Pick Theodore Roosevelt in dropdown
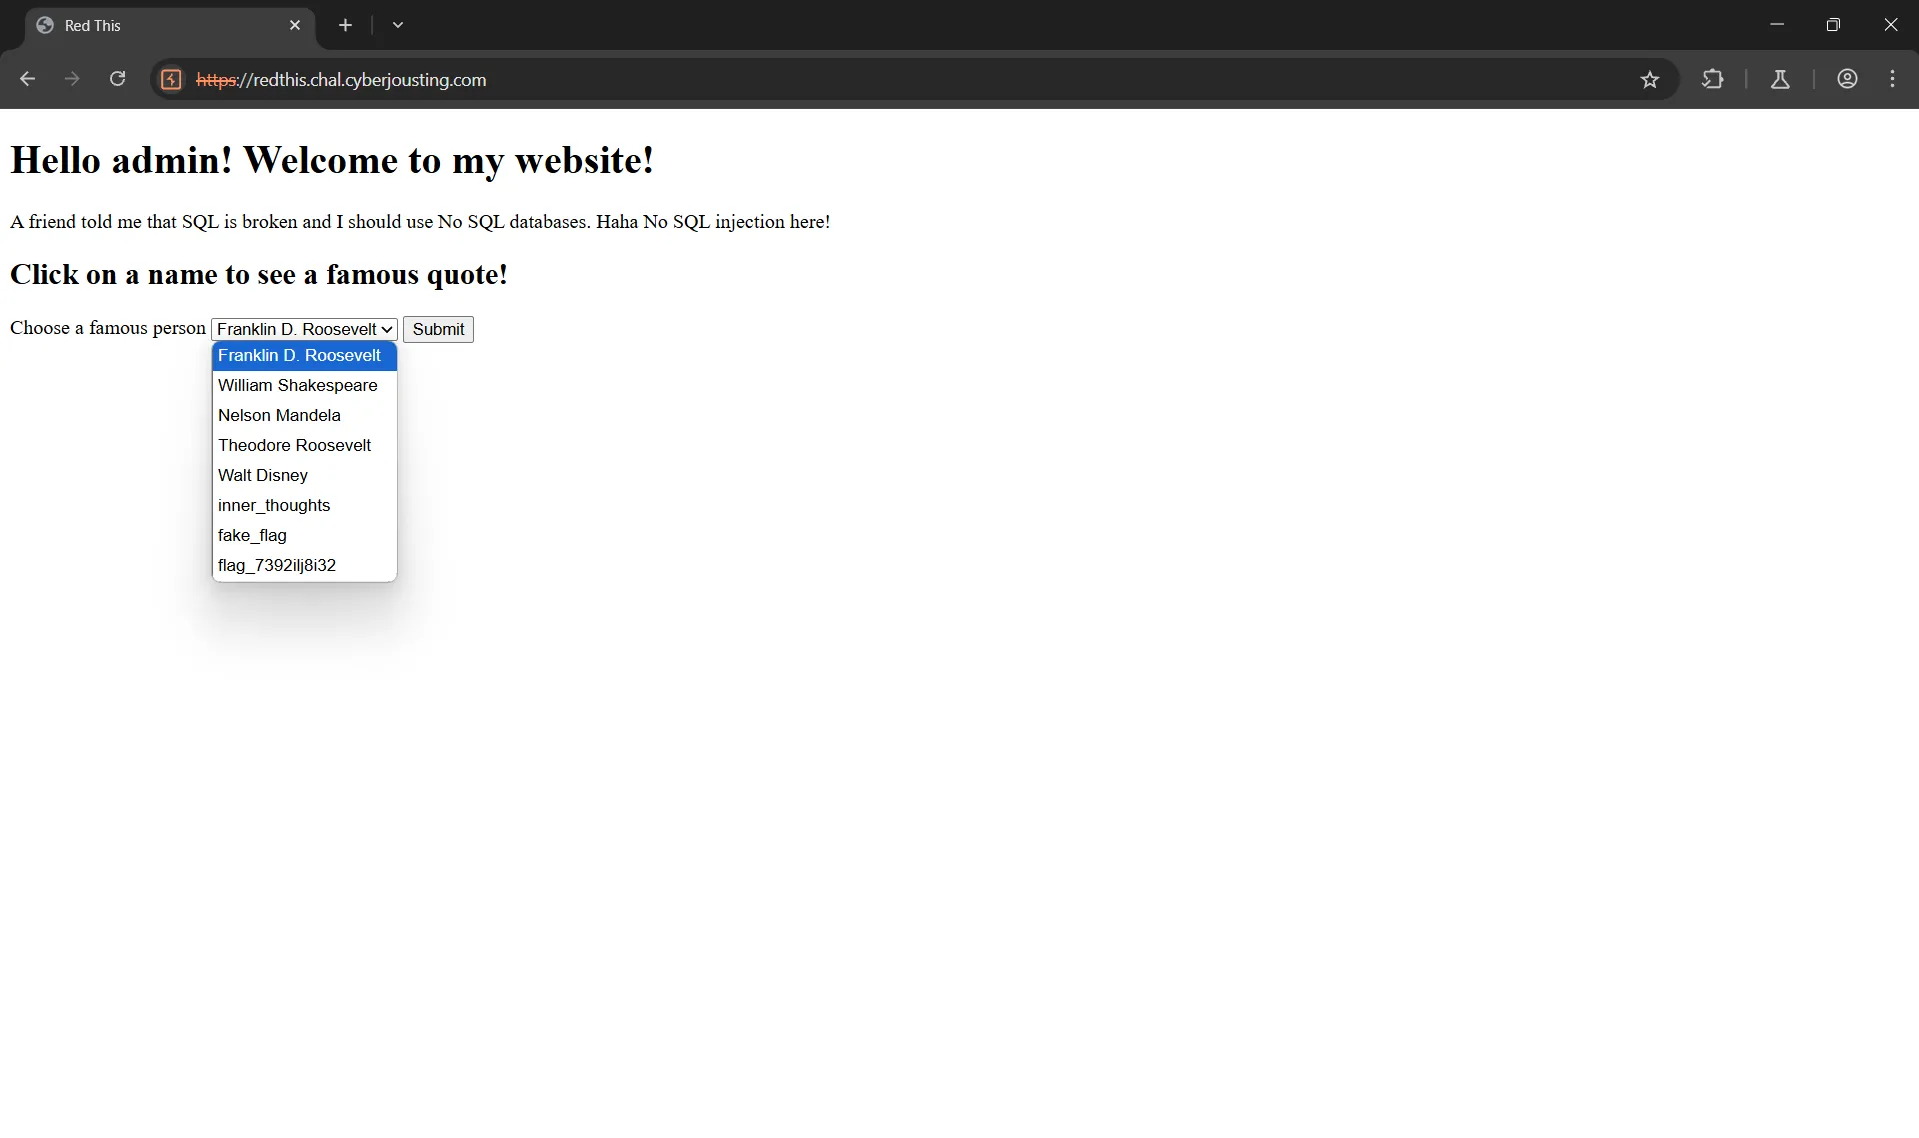This screenshot has height=1138, width=1919. point(295,445)
